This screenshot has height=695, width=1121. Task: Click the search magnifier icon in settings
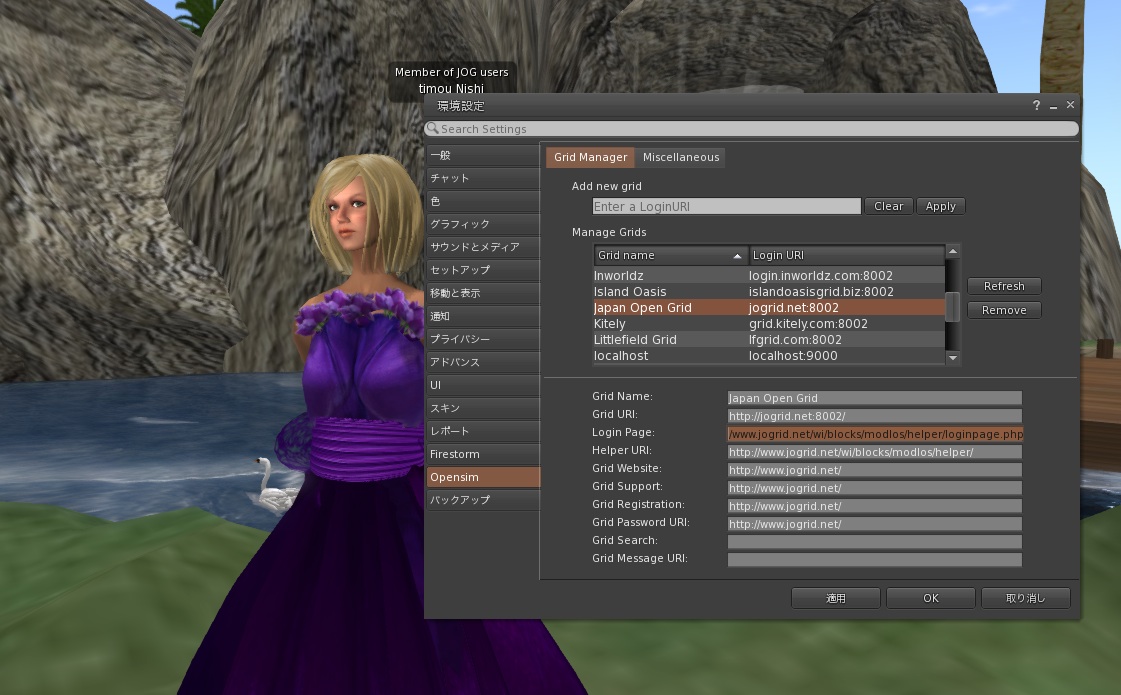coord(432,129)
